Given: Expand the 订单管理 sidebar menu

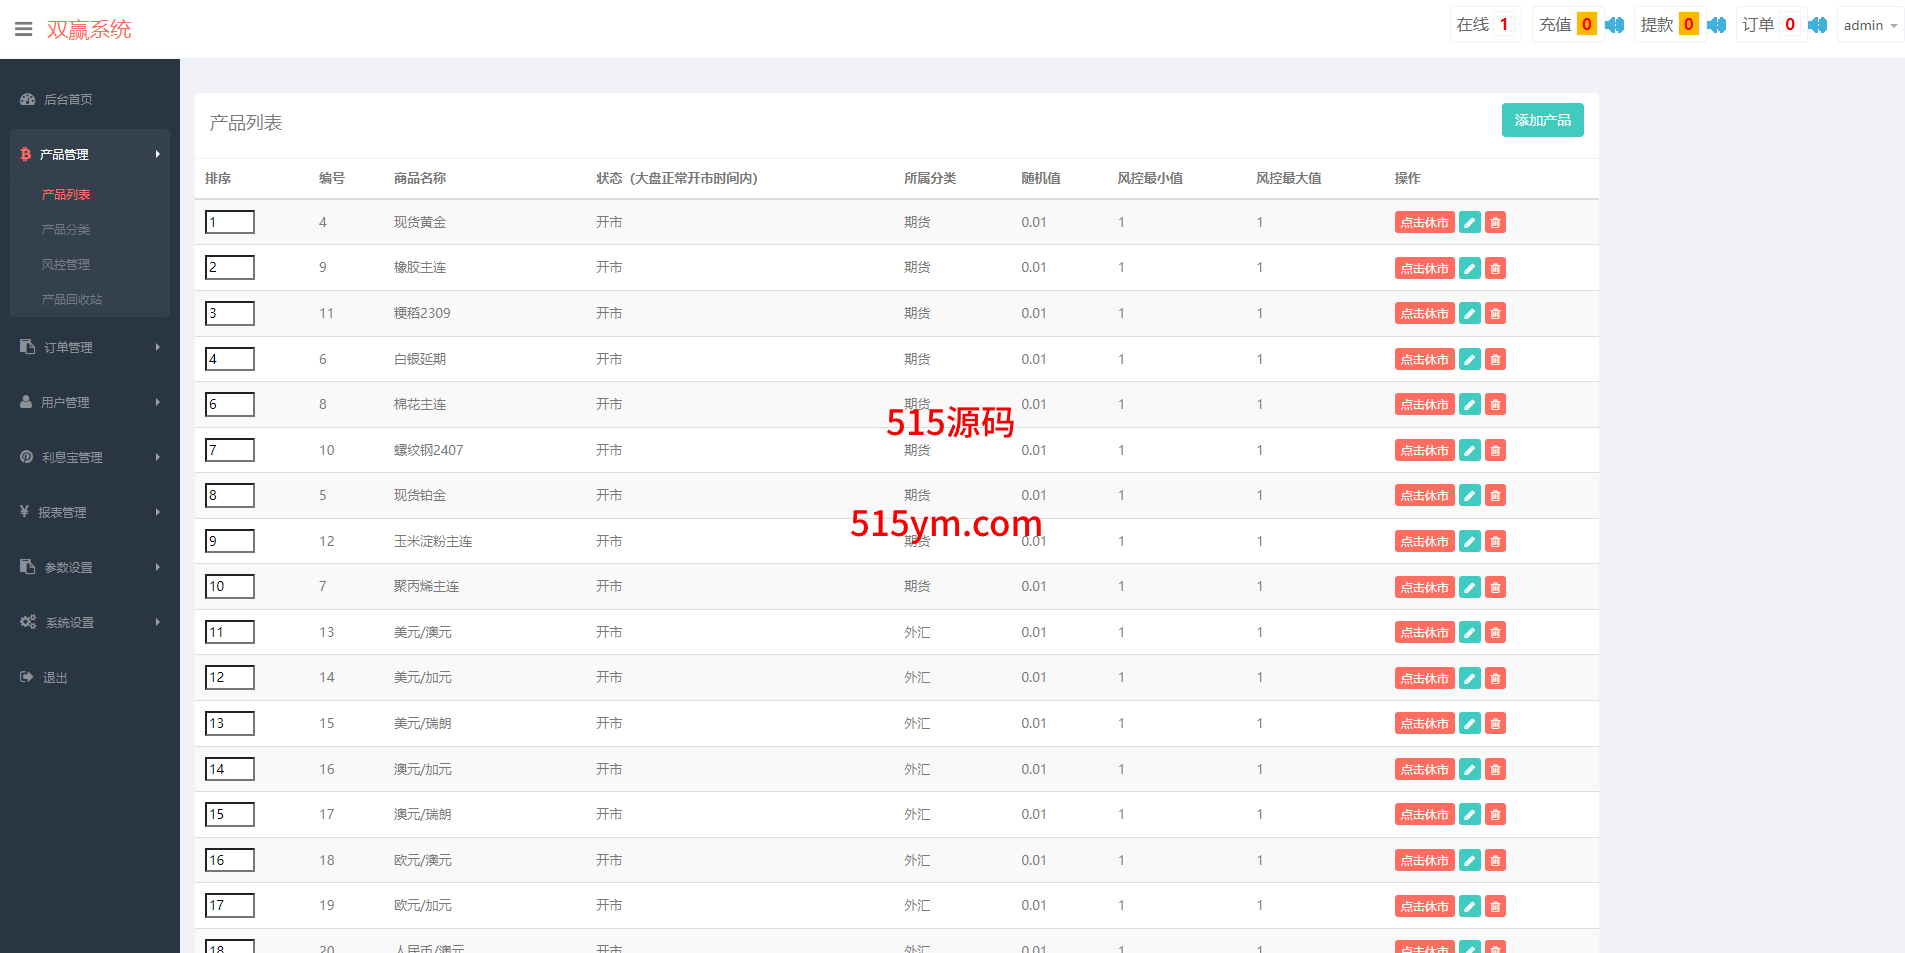Looking at the screenshot, I should click(x=90, y=347).
